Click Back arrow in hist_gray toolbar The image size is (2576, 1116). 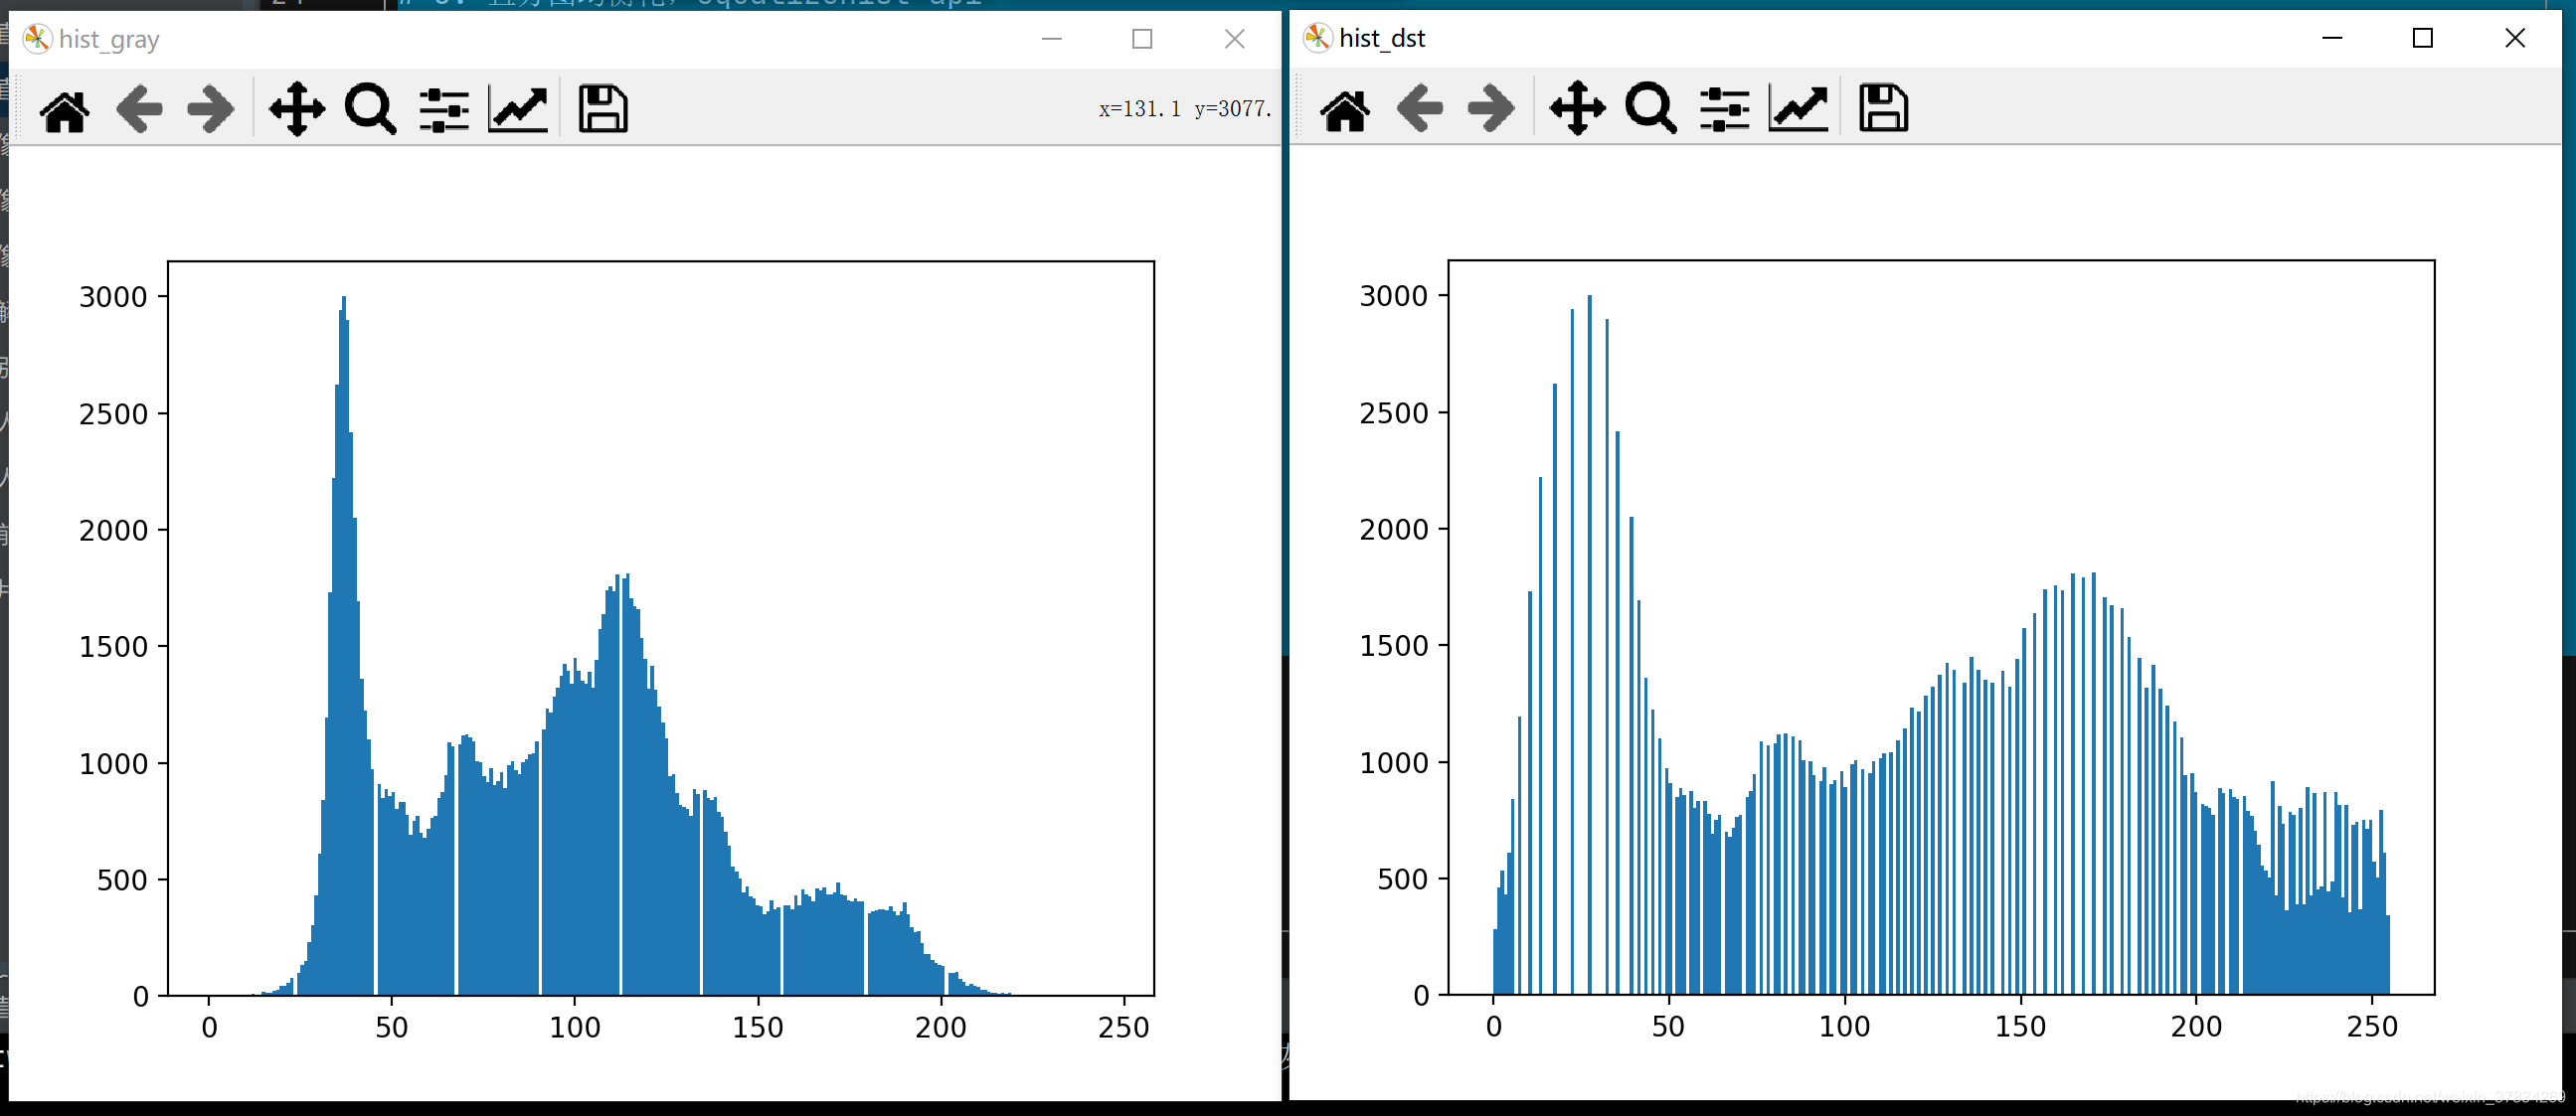pyautogui.click(x=139, y=109)
